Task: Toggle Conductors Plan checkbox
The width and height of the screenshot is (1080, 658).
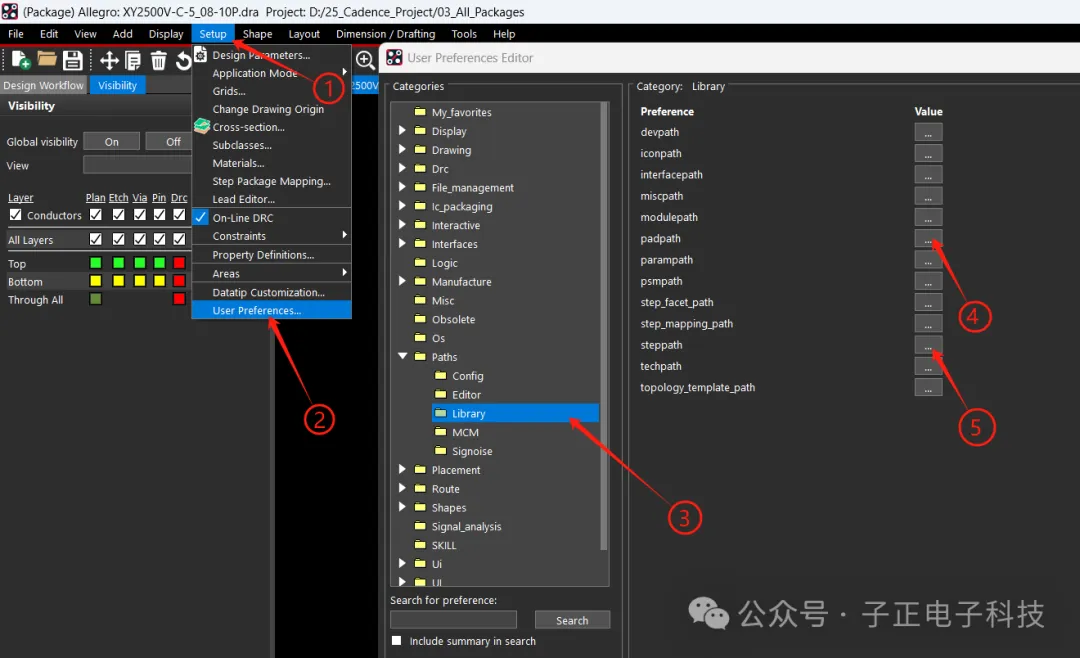Action: tap(96, 215)
